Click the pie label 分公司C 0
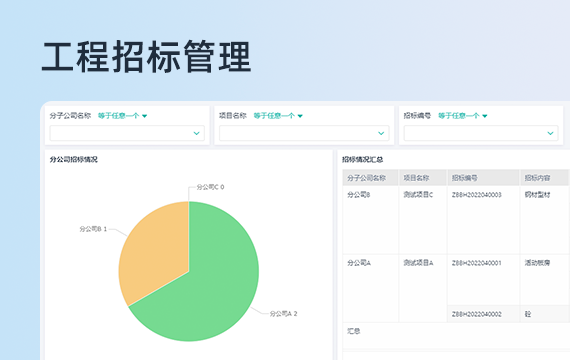Image resolution: width=570 pixels, height=360 pixels. point(210,187)
